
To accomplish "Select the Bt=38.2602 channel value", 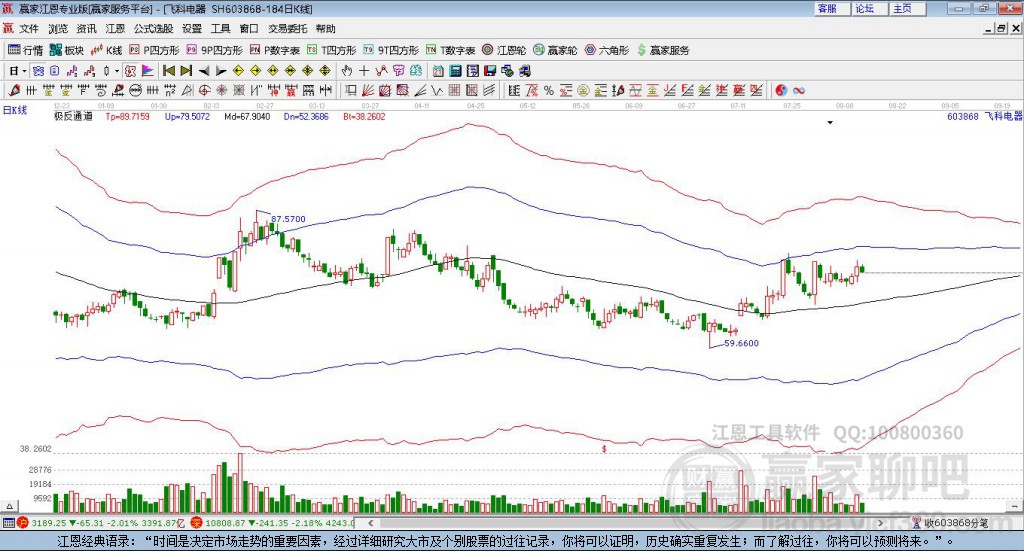I will tap(364, 117).
